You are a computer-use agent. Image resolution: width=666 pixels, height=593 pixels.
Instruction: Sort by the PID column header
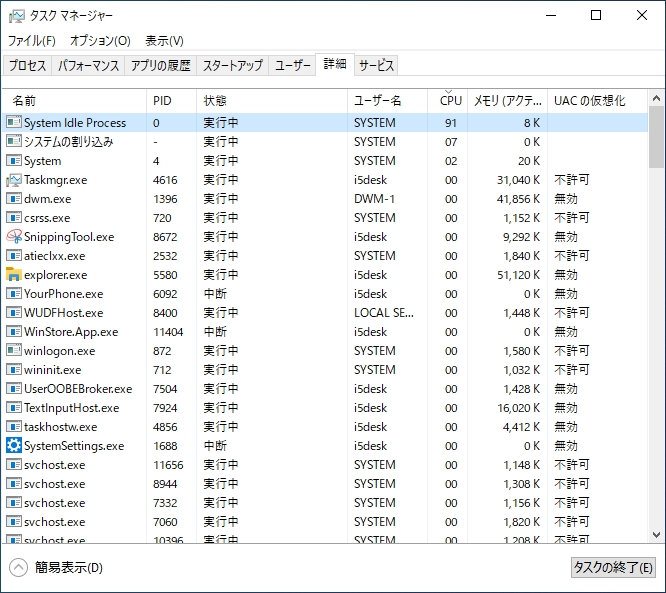tap(172, 101)
